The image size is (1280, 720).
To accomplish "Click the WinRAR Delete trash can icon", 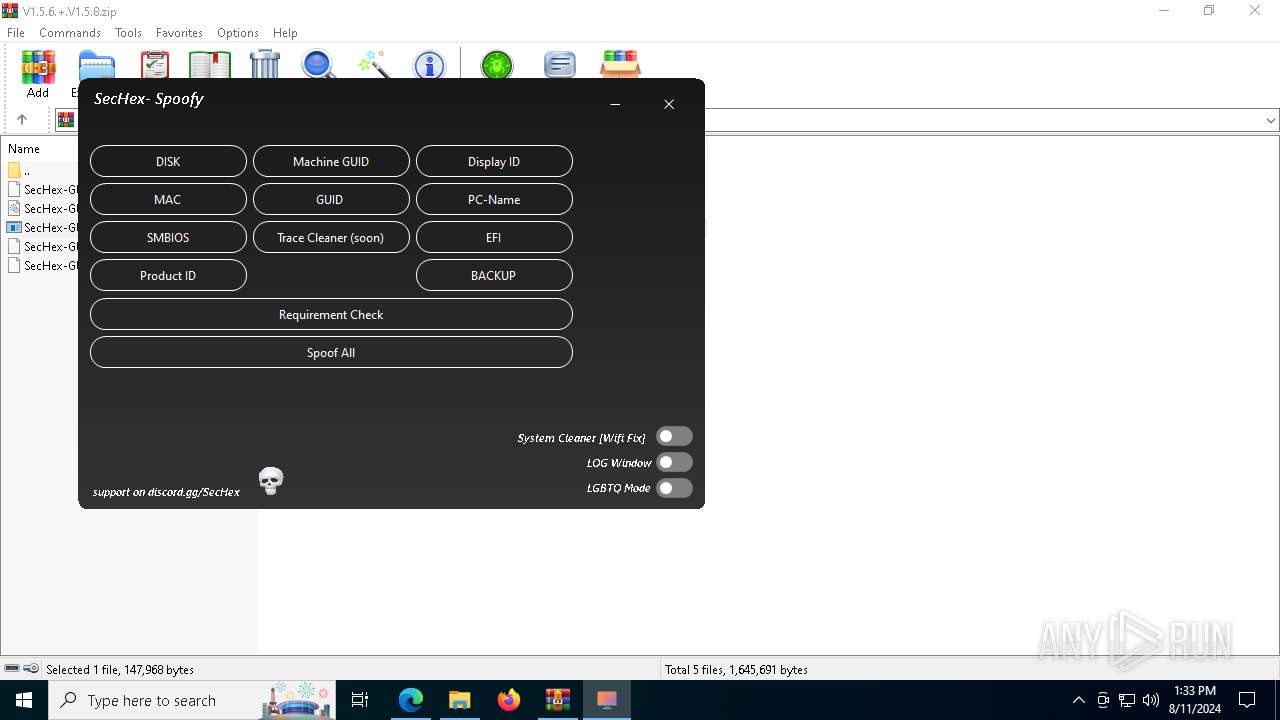I will [x=265, y=64].
